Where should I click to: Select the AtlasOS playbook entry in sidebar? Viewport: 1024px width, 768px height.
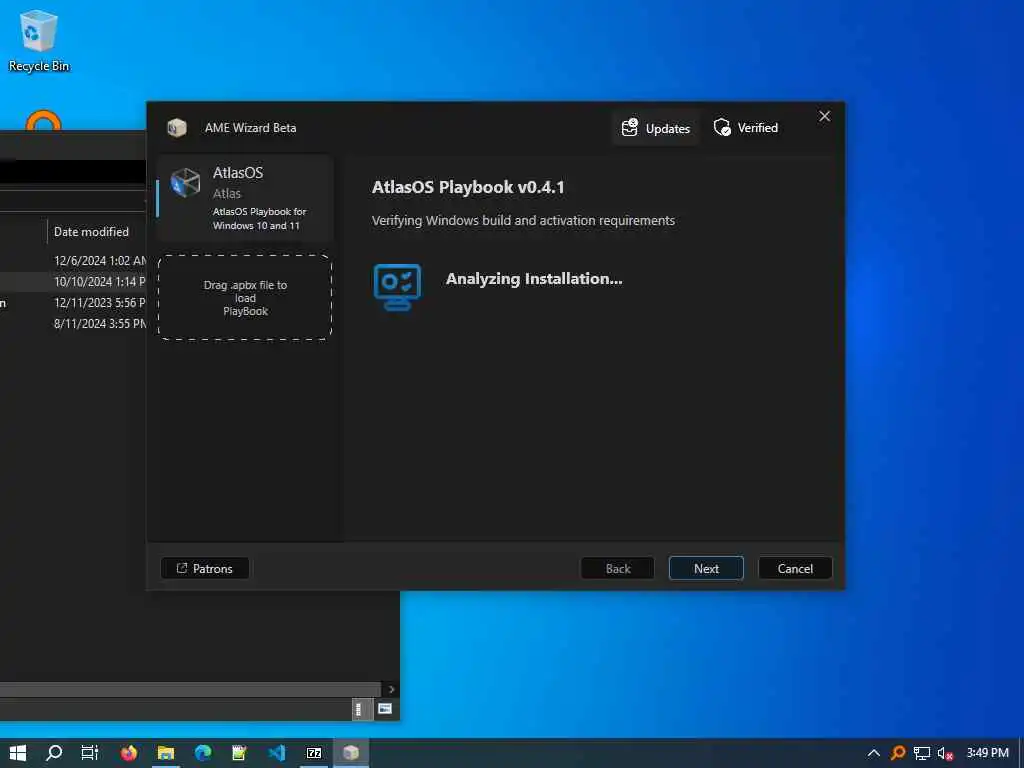[x=246, y=198]
